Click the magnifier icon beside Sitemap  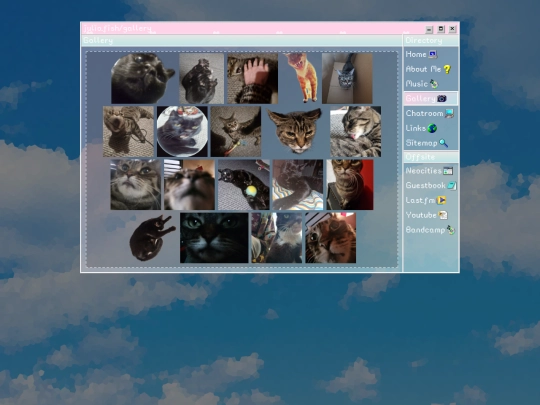[444, 143]
